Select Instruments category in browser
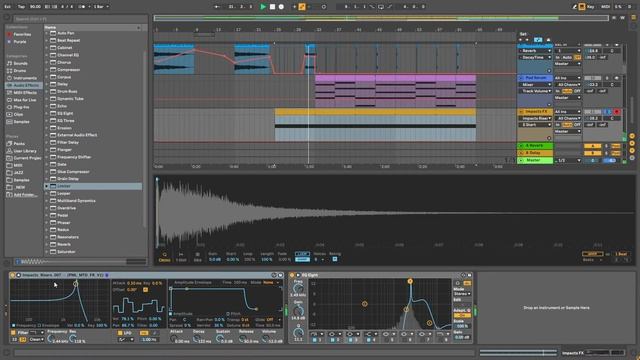Screen dimensions: 640x360 [x=25, y=78]
